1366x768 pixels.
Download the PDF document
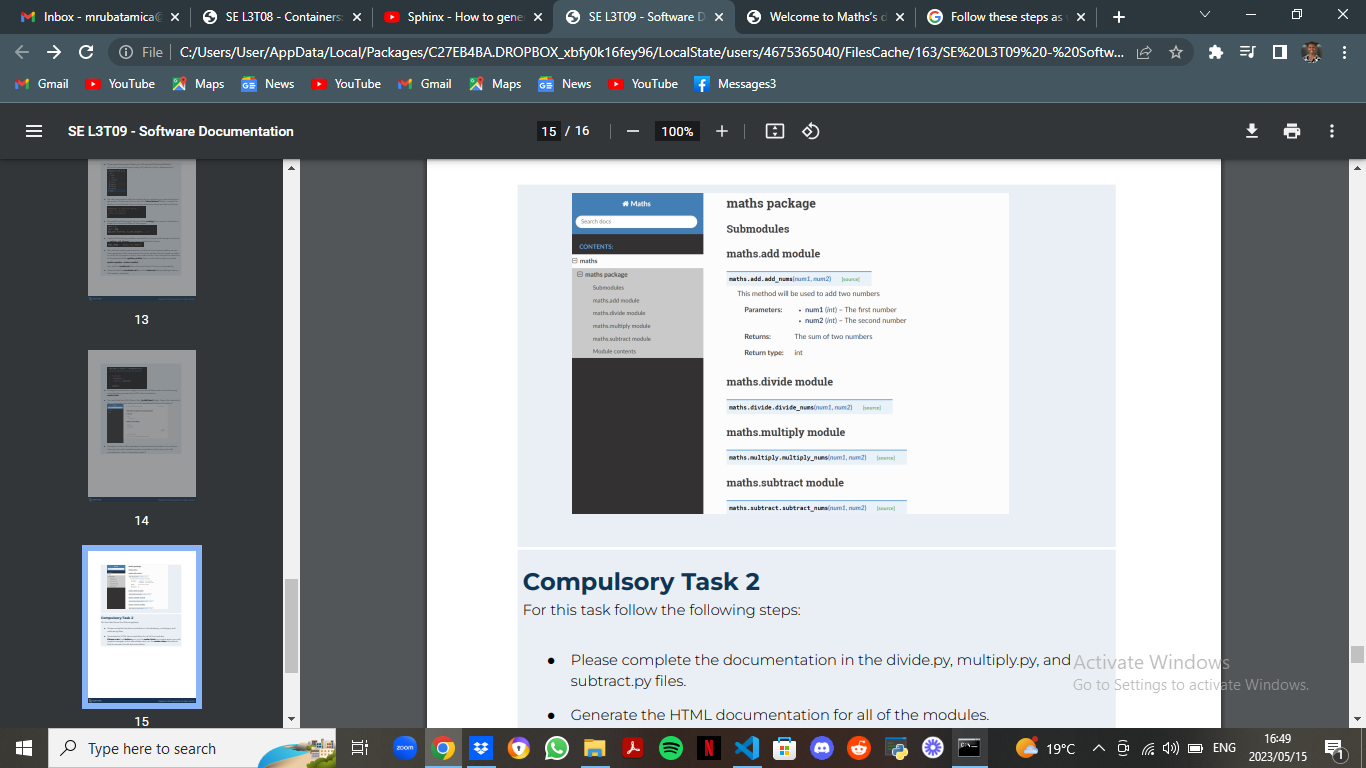tap(1251, 130)
